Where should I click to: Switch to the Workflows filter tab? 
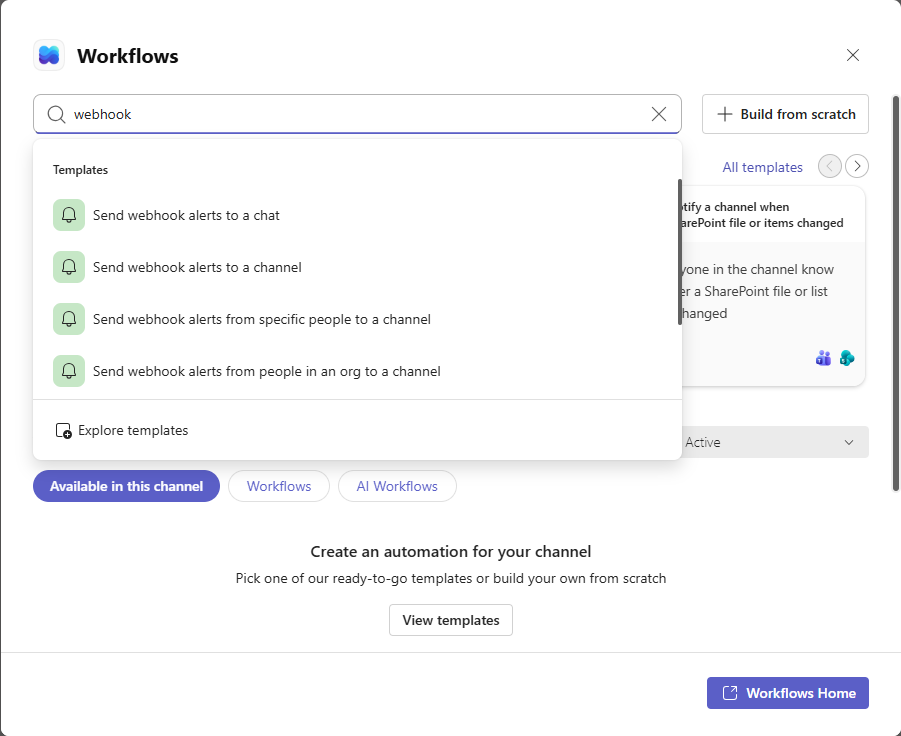coord(279,486)
